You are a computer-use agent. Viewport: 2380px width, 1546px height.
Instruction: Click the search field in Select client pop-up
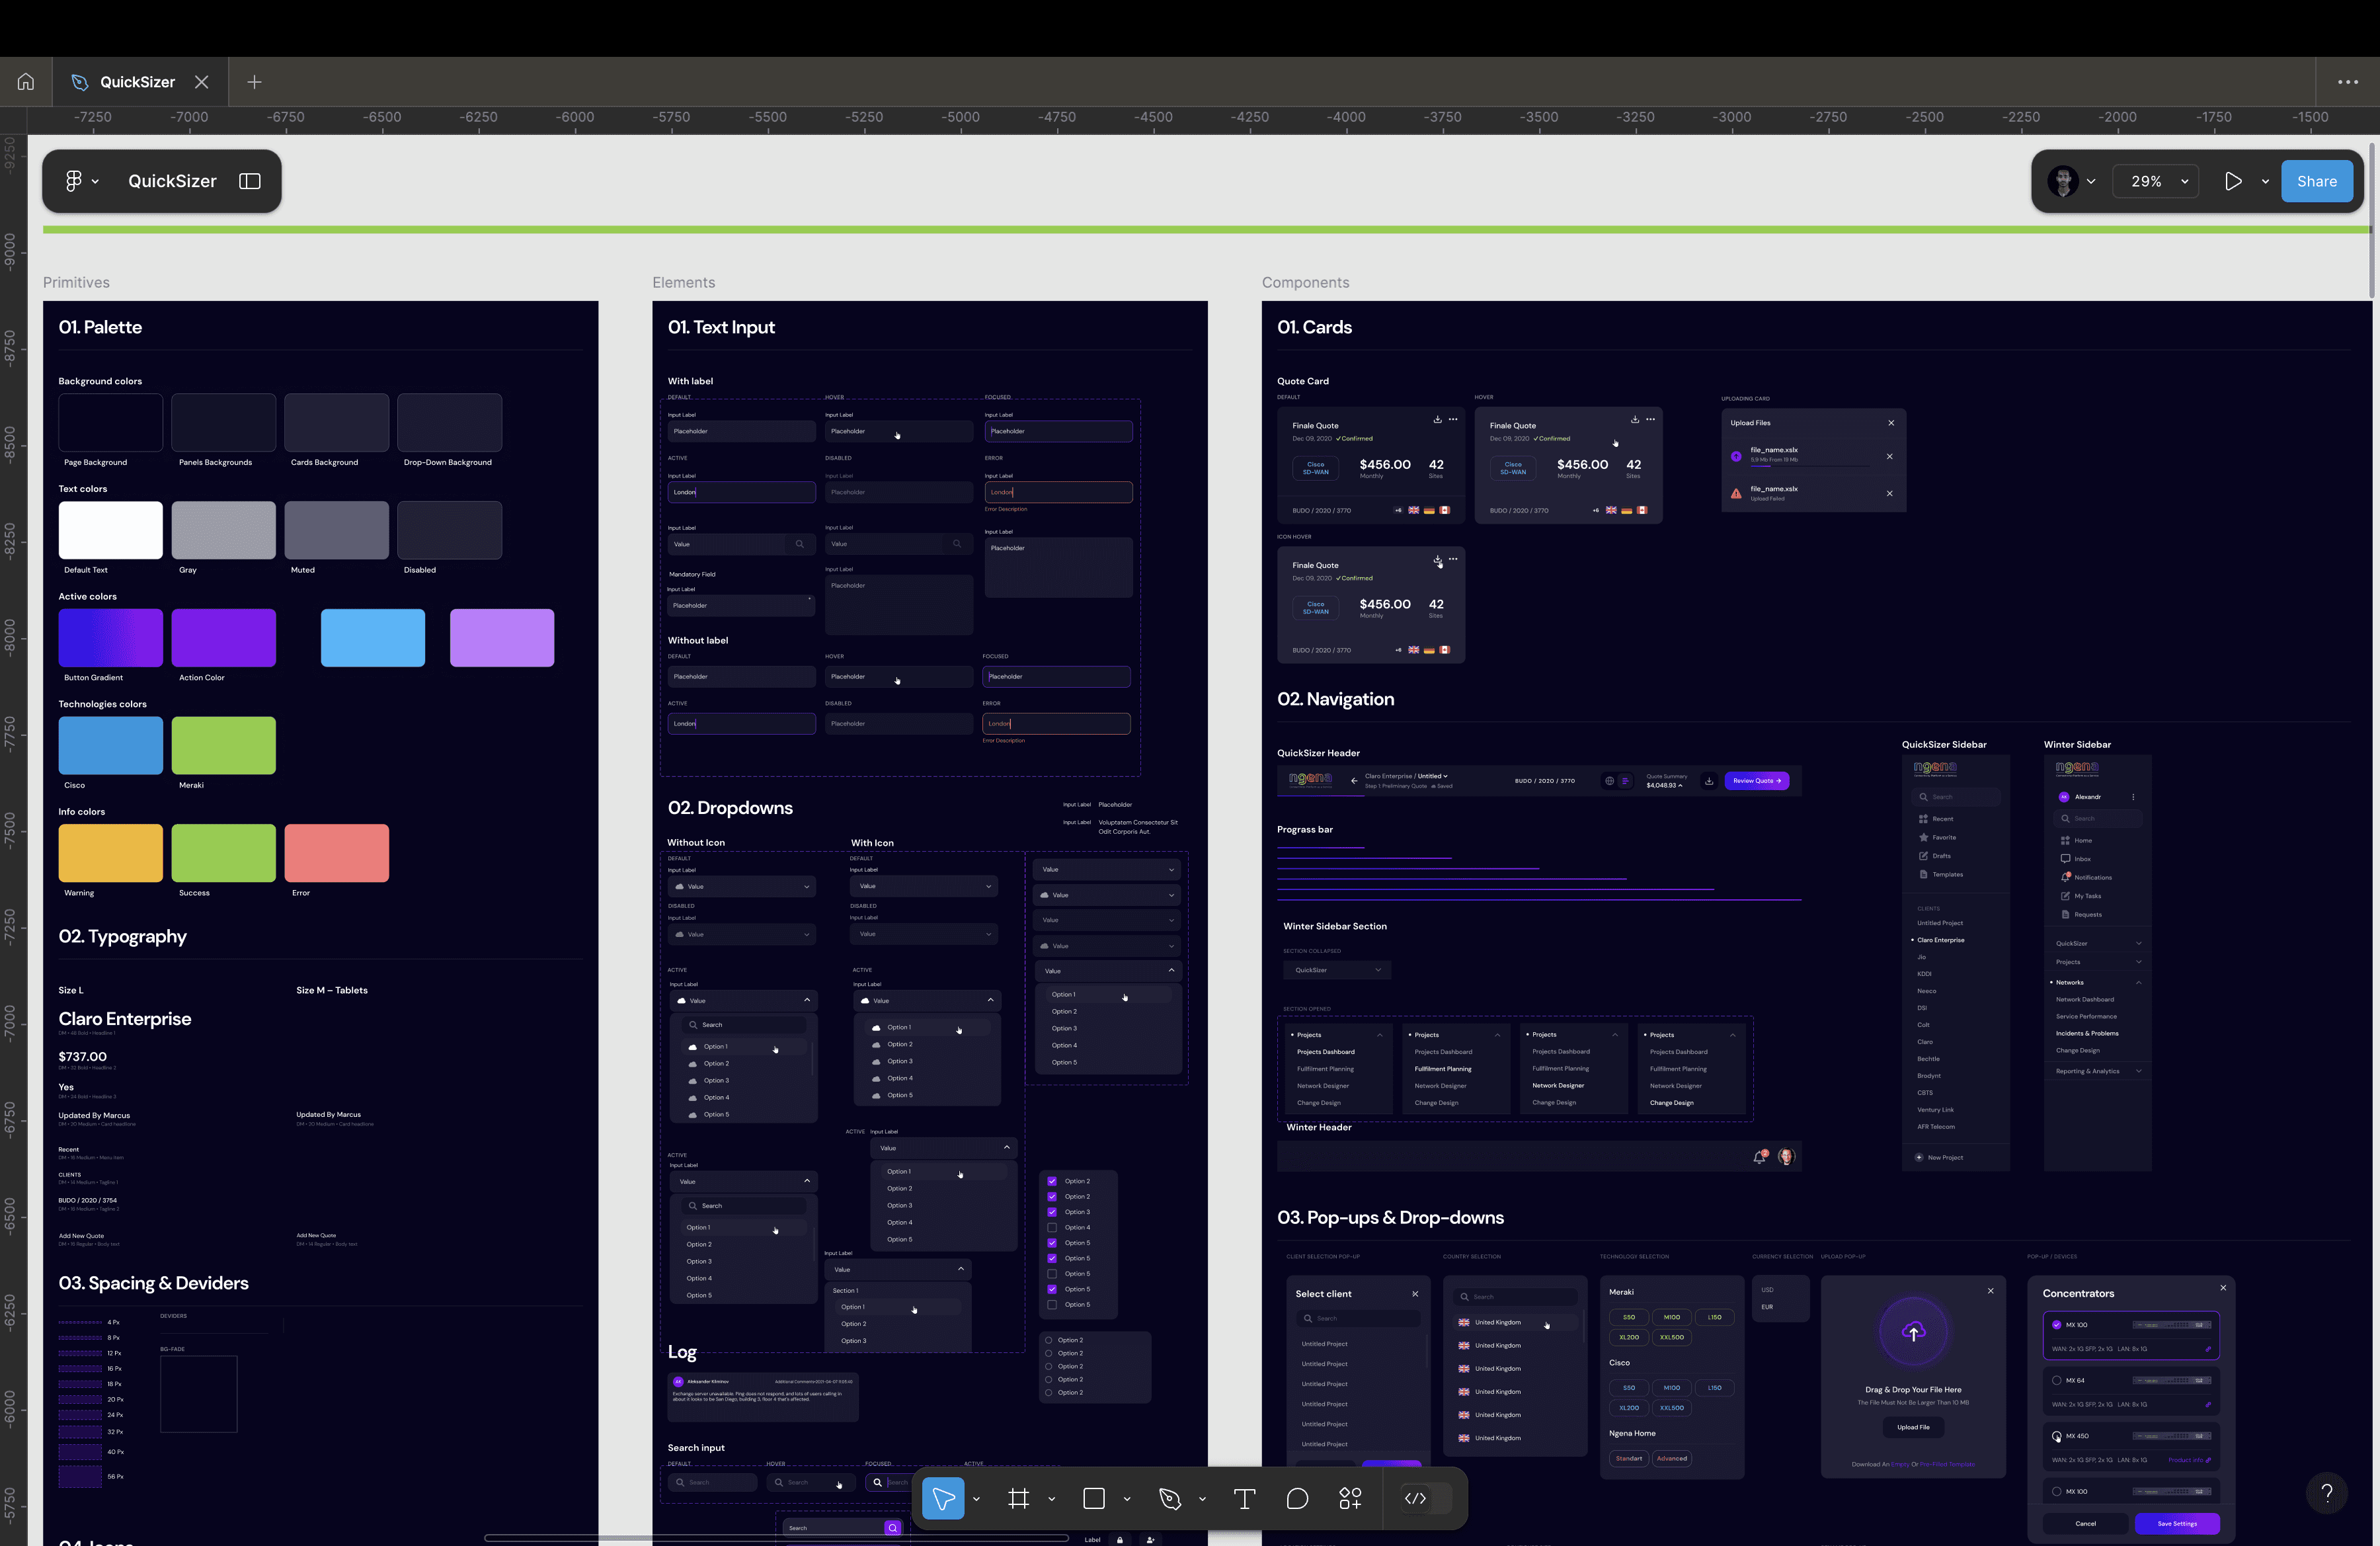tap(1357, 1318)
